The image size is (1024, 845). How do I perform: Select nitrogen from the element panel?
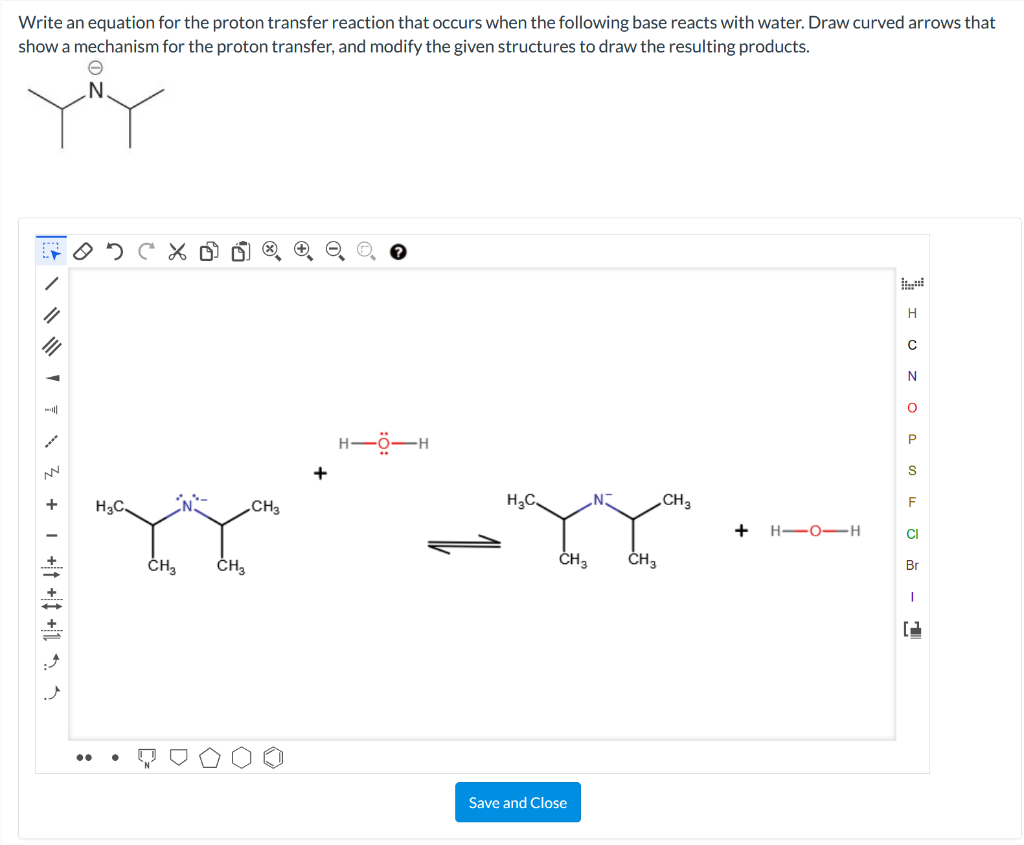[911, 375]
